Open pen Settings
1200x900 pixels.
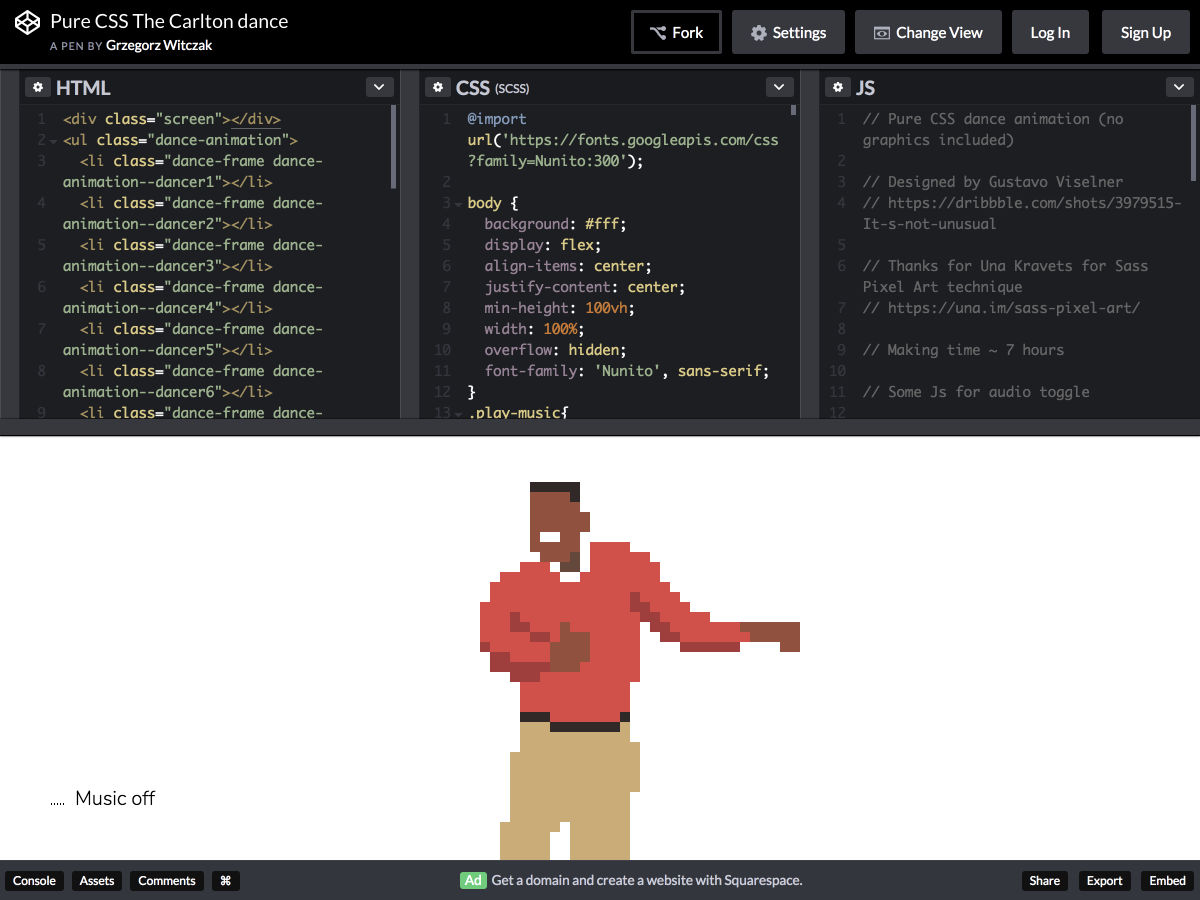pos(788,32)
